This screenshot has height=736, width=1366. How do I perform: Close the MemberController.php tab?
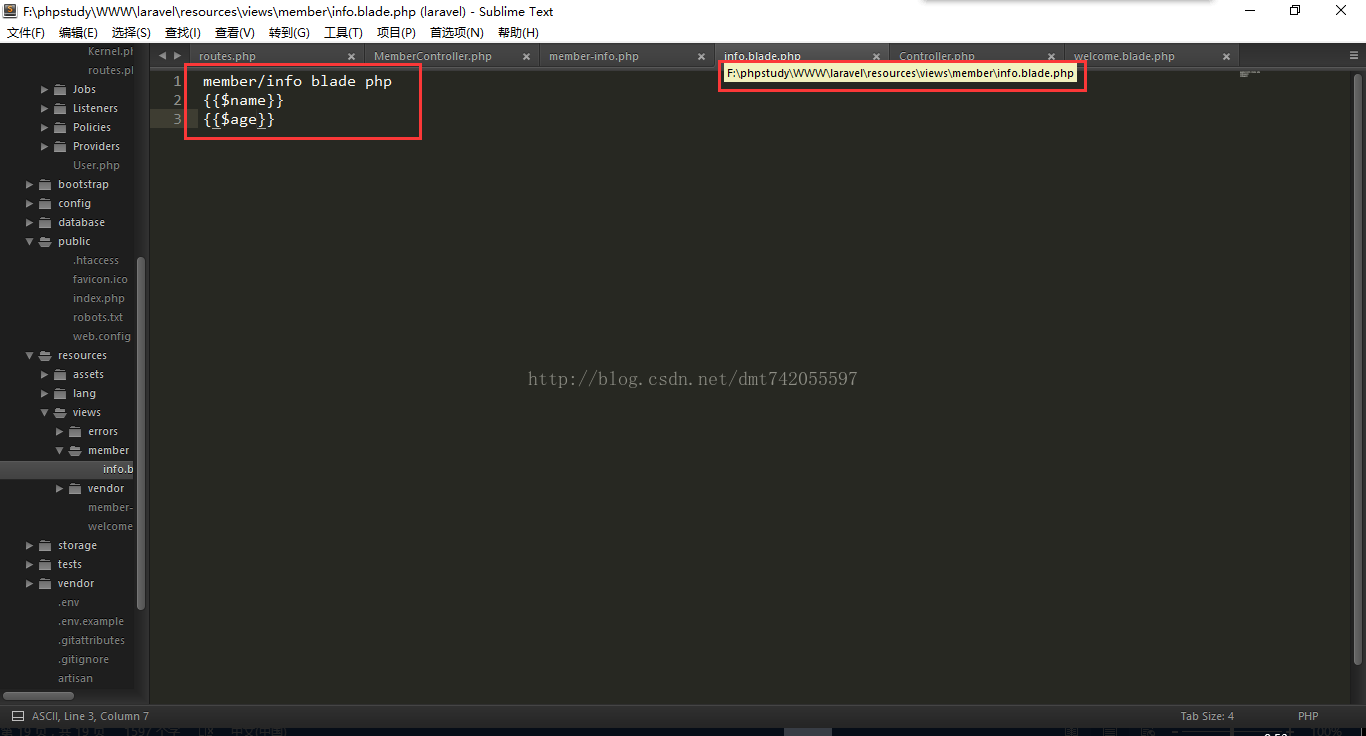pyautogui.click(x=526, y=57)
